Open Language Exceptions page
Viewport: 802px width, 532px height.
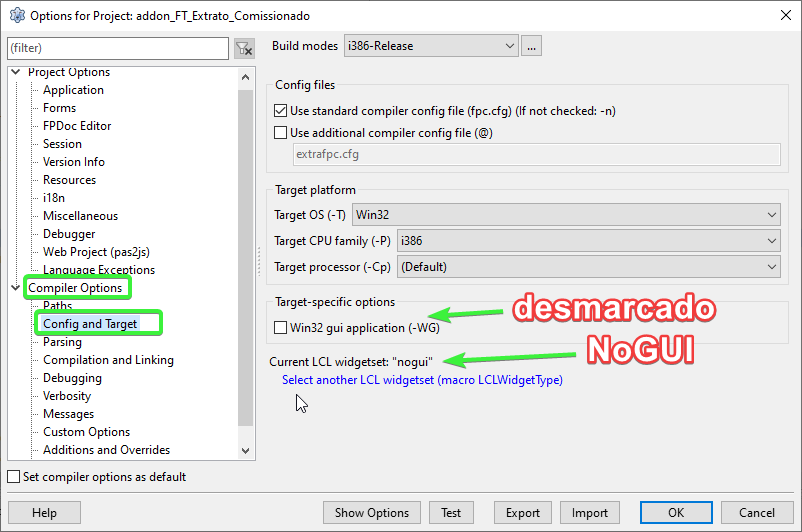(x=99, y=270)
